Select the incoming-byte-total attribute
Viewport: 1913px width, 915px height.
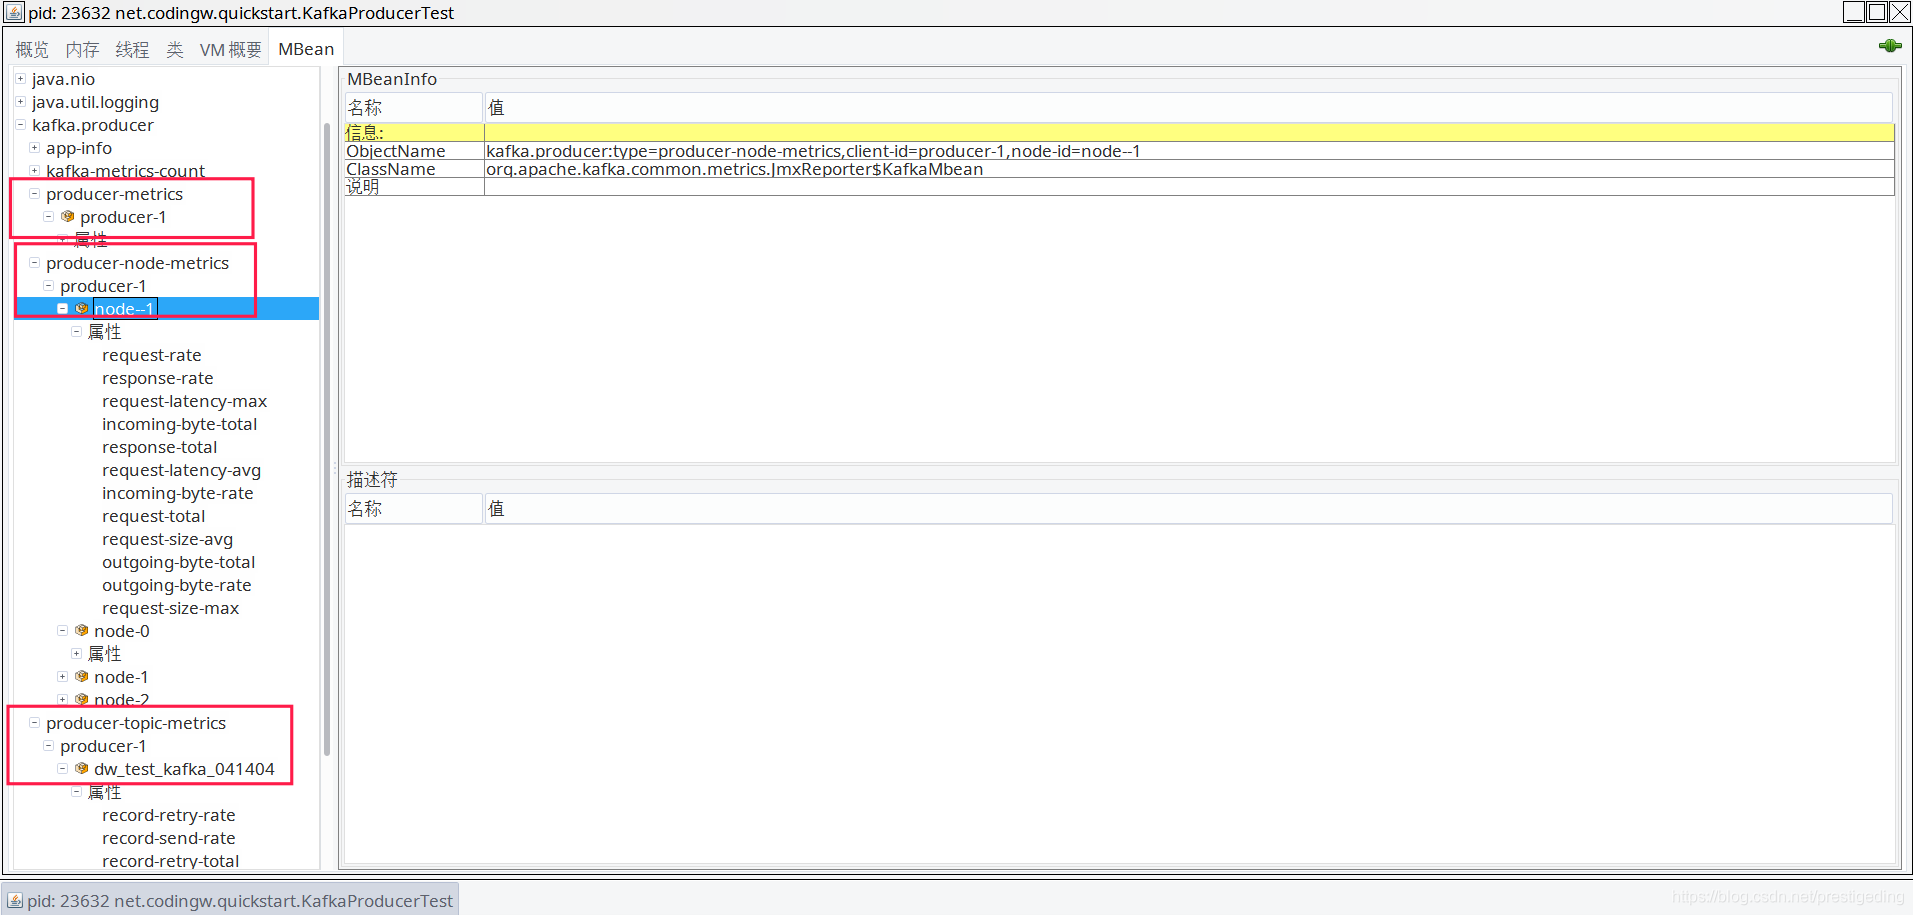click(179, 424)
